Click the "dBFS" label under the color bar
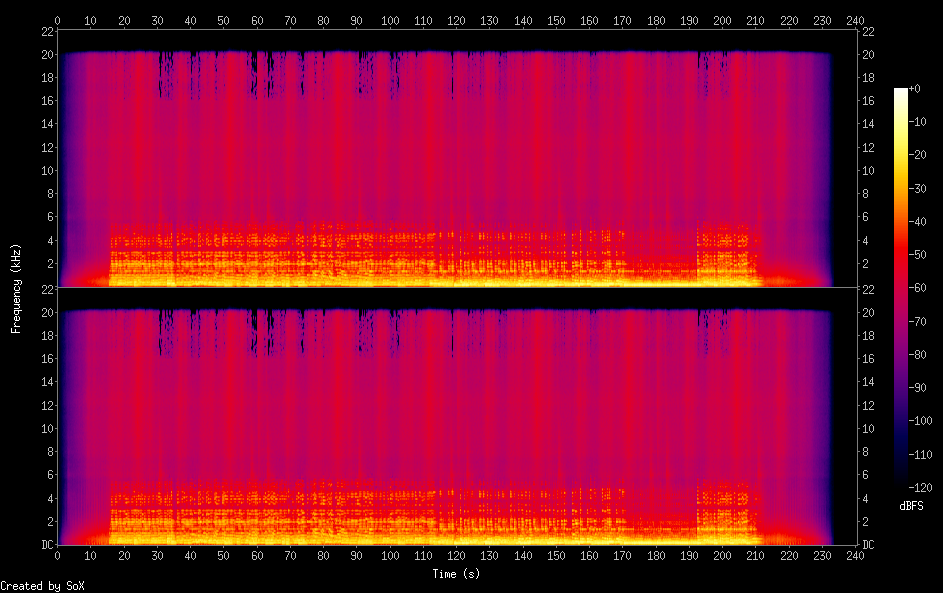 pos(911,506)
